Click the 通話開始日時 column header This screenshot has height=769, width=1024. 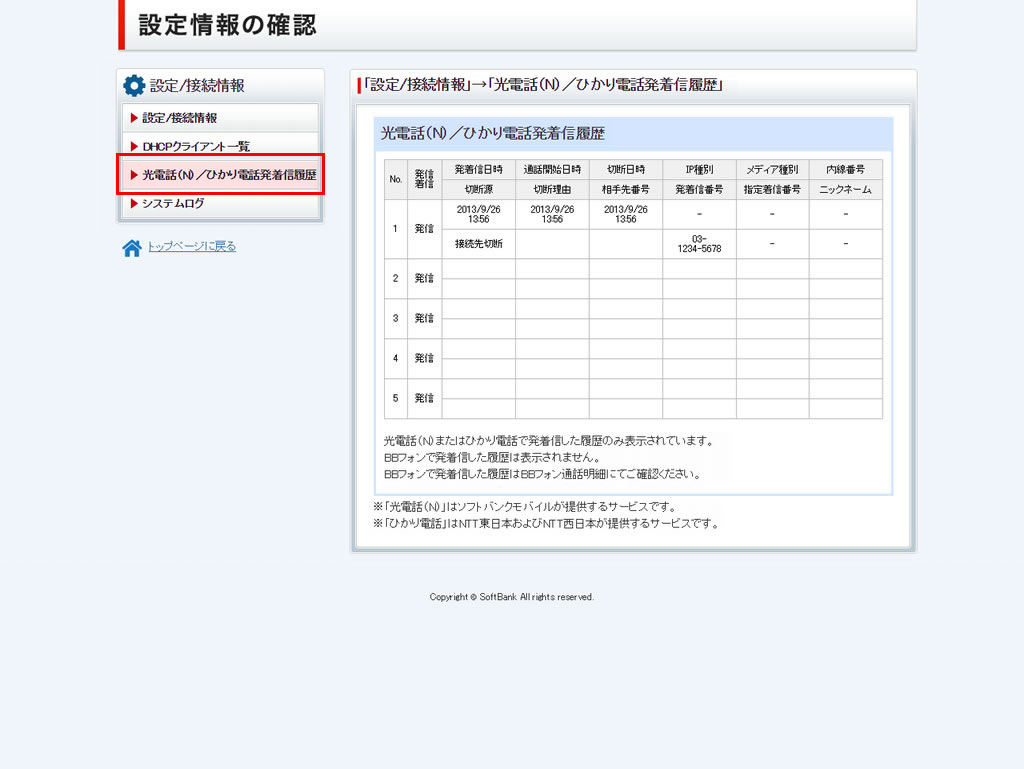click(x=552, y=170)
